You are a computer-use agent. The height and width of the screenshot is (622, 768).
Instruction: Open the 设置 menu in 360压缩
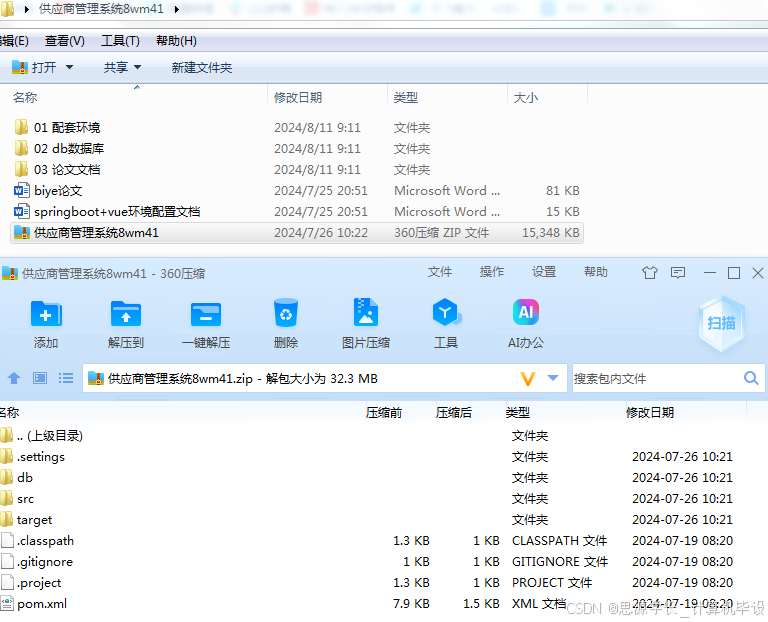(x=544, y=272)
